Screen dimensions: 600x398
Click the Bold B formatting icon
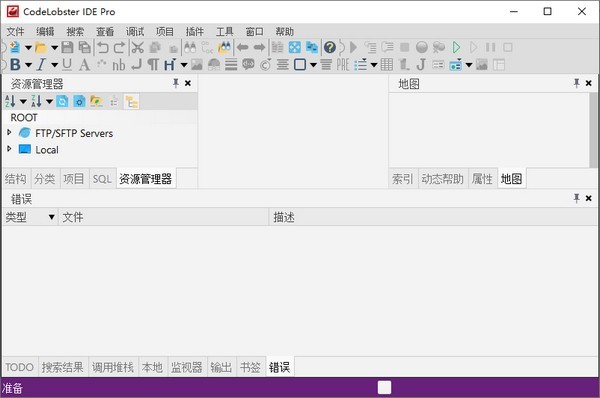15,65
